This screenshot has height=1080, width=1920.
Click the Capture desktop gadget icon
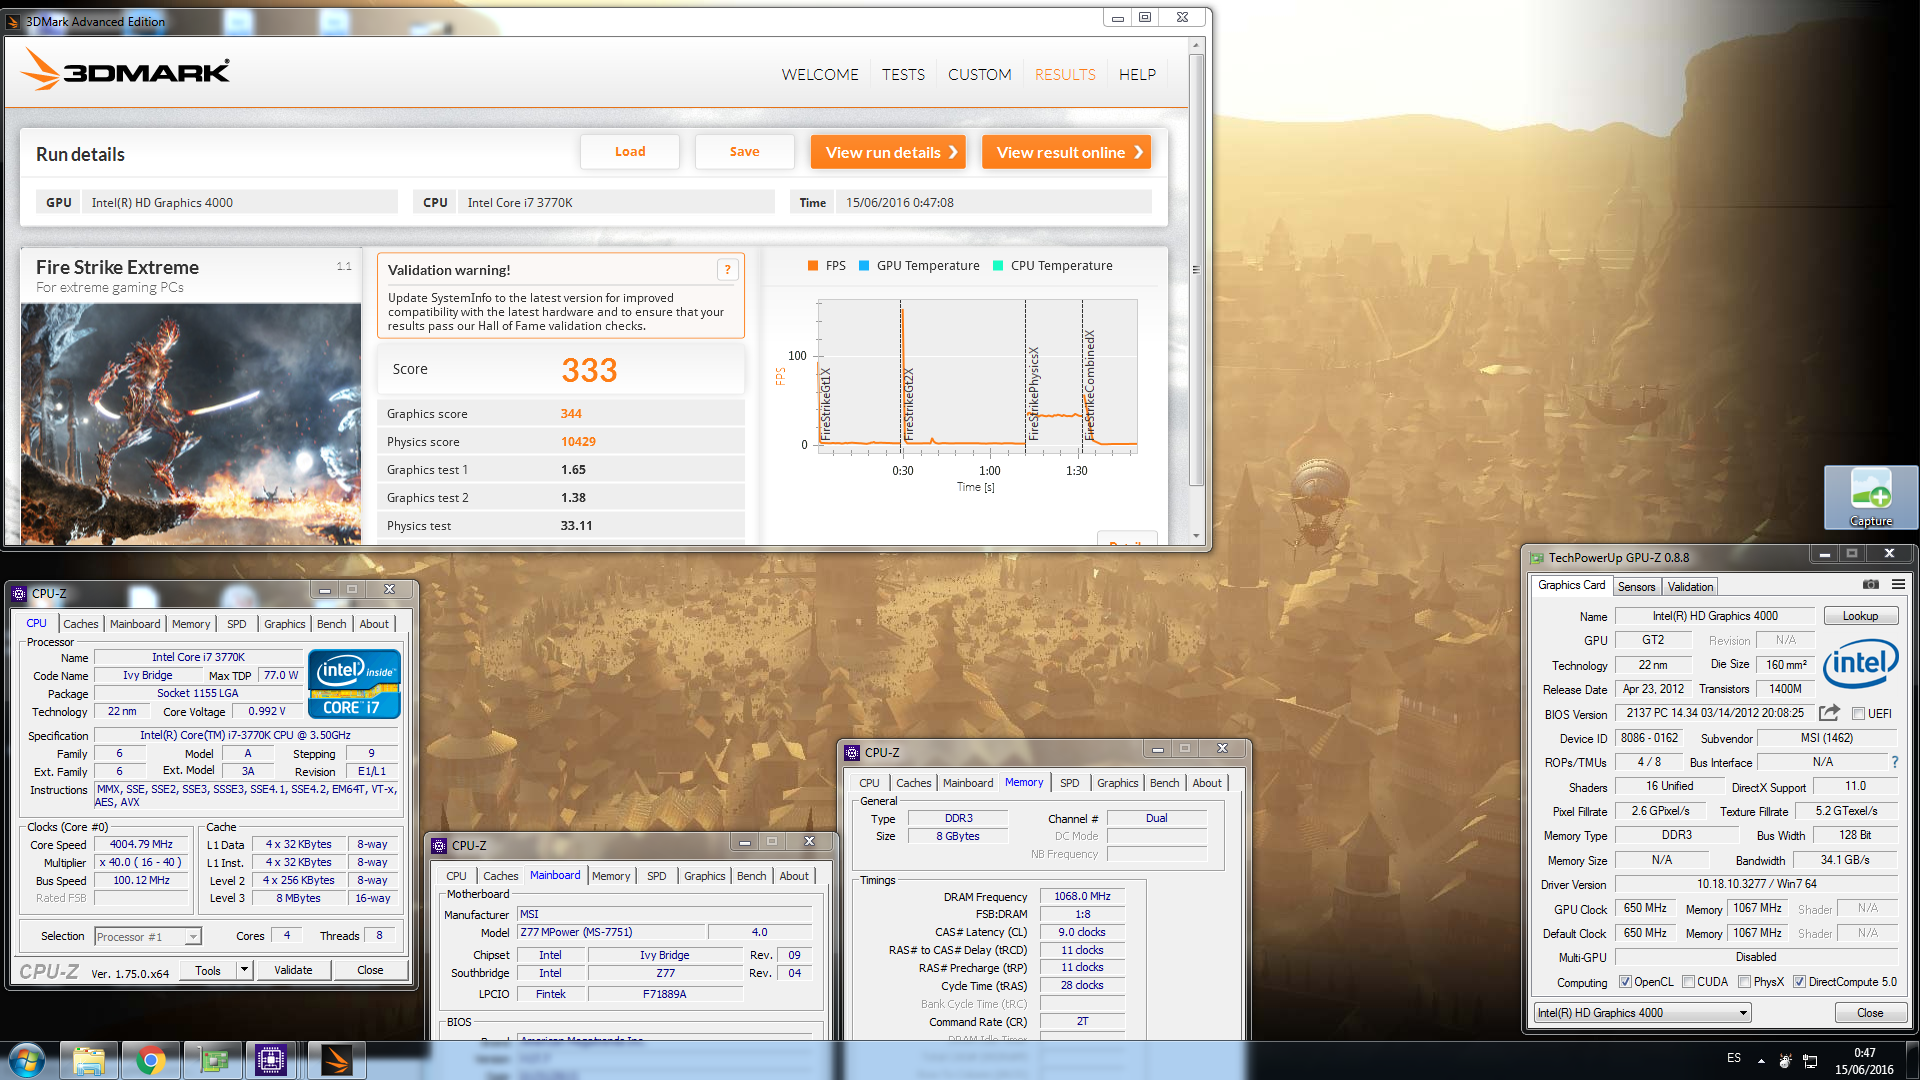pyautogui.click(x=1871, y=498)
